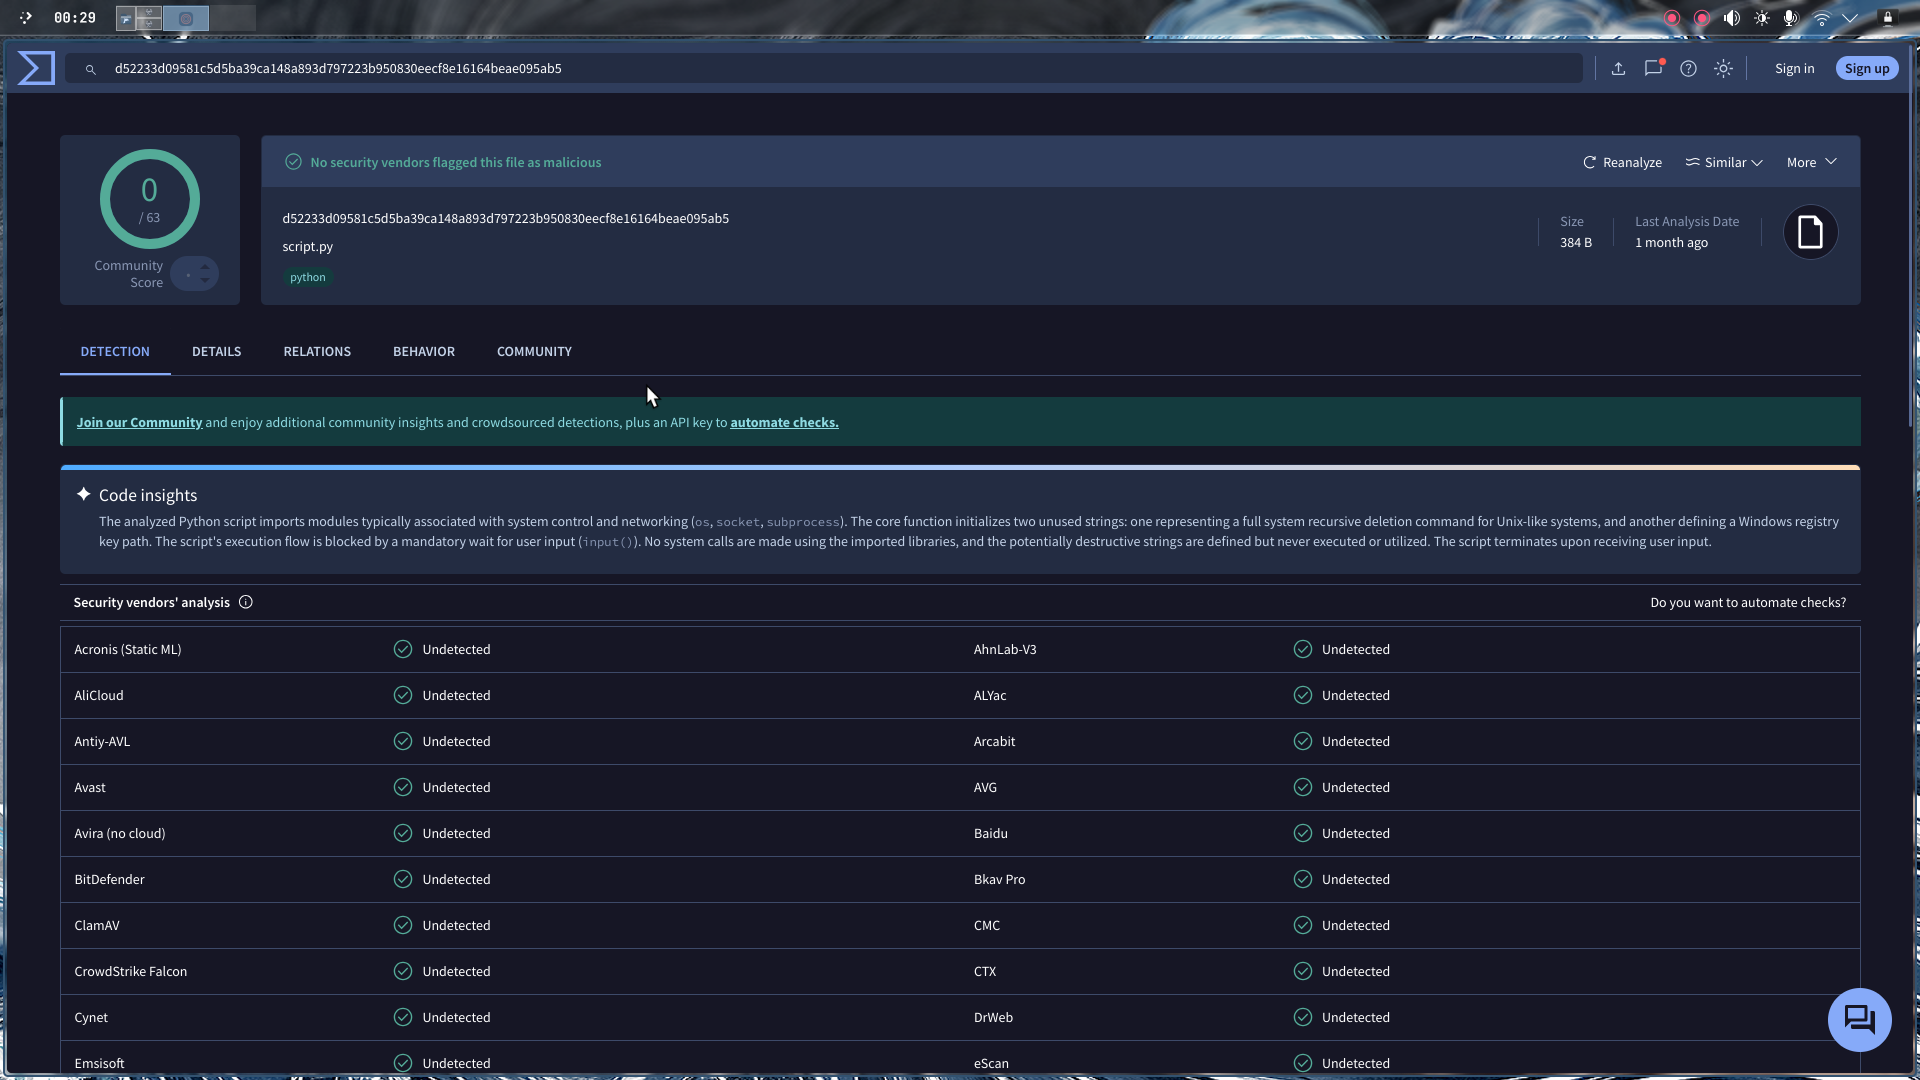Toggle light mode with the sun icon
1920x1080 pixels.
click(x=1724, y=68)
